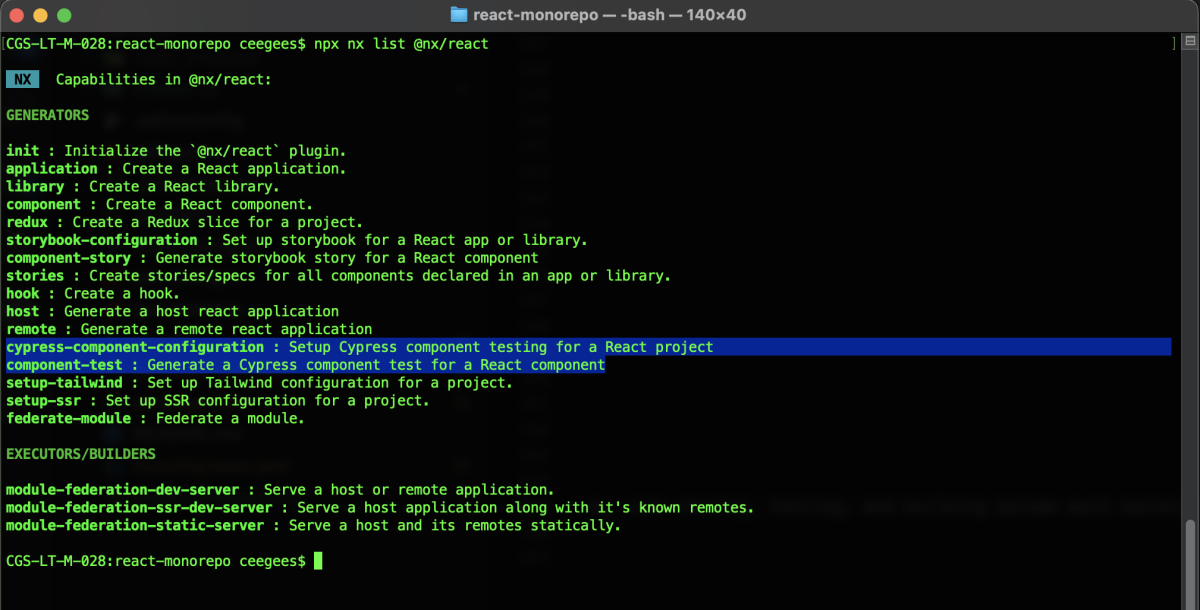Viewport: 1200px width, 610px height.
Task: Click the description "Federate a module."
Action: (x=231, y=418)
